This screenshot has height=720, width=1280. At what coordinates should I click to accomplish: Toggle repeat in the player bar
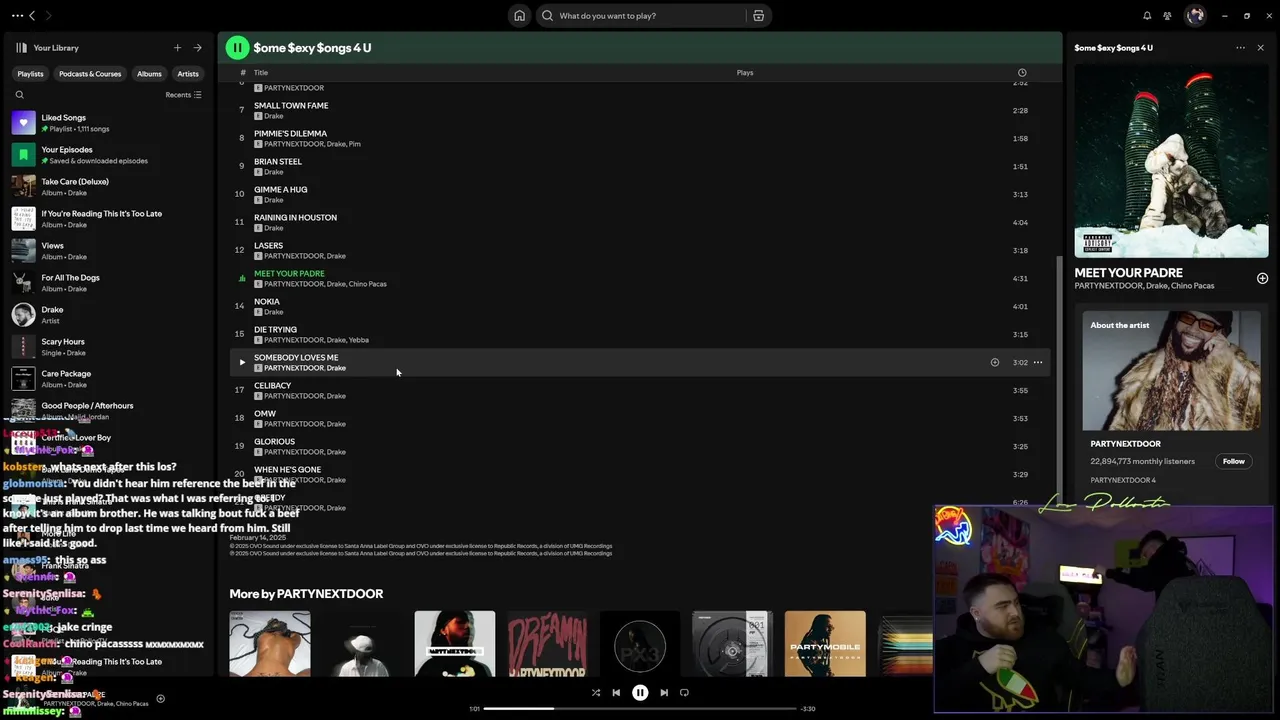pos(684,692)
